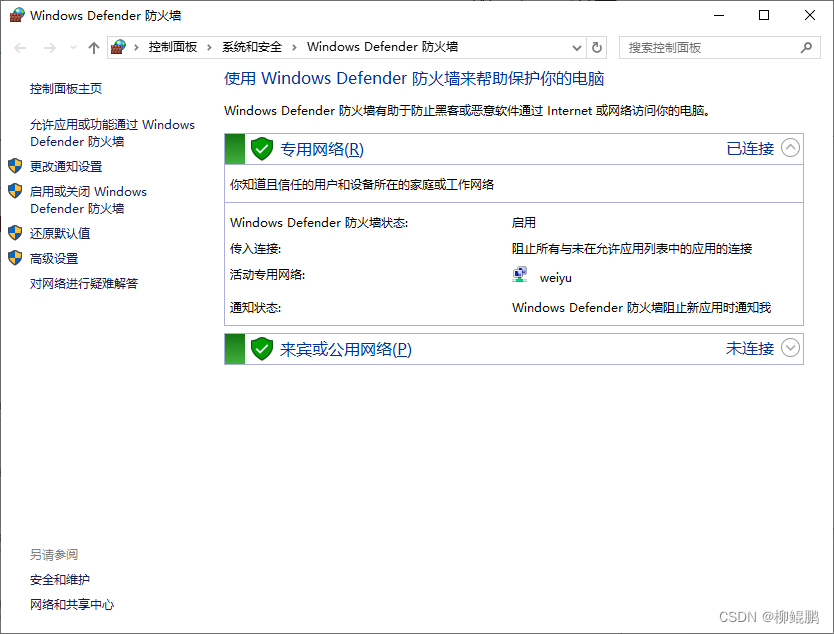
Task: Click the back navigation arrow
Action: tap(21, 47)
